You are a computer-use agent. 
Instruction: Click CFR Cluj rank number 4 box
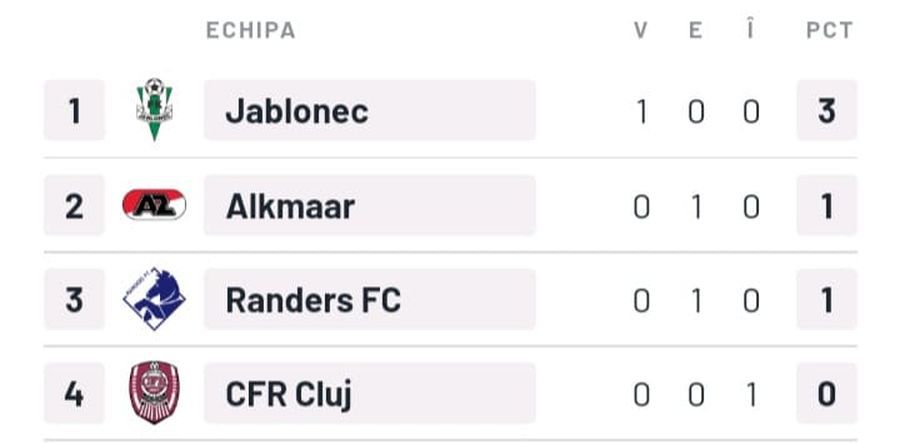[x=75, y=393]
